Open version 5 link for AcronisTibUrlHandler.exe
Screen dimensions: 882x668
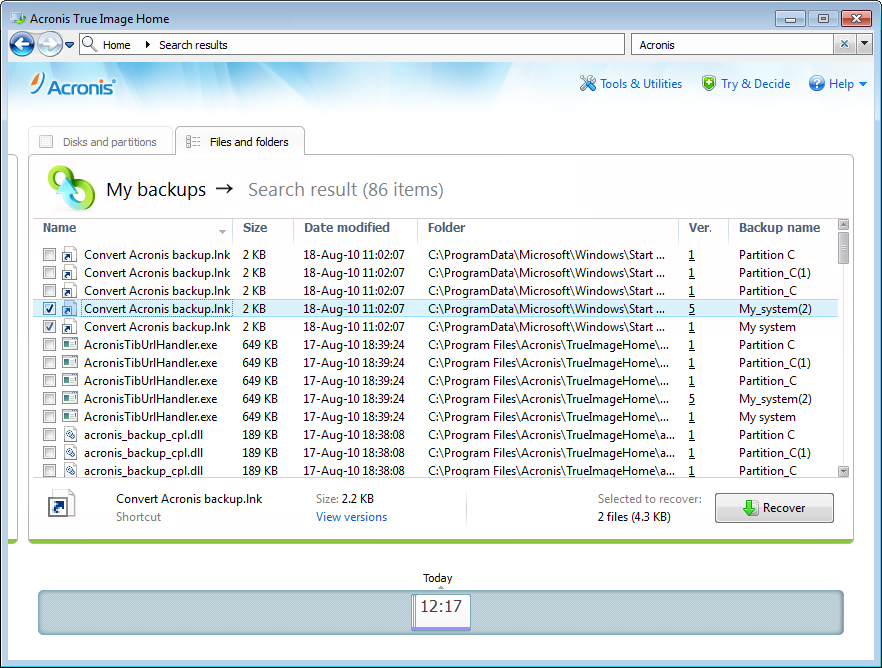691,399
